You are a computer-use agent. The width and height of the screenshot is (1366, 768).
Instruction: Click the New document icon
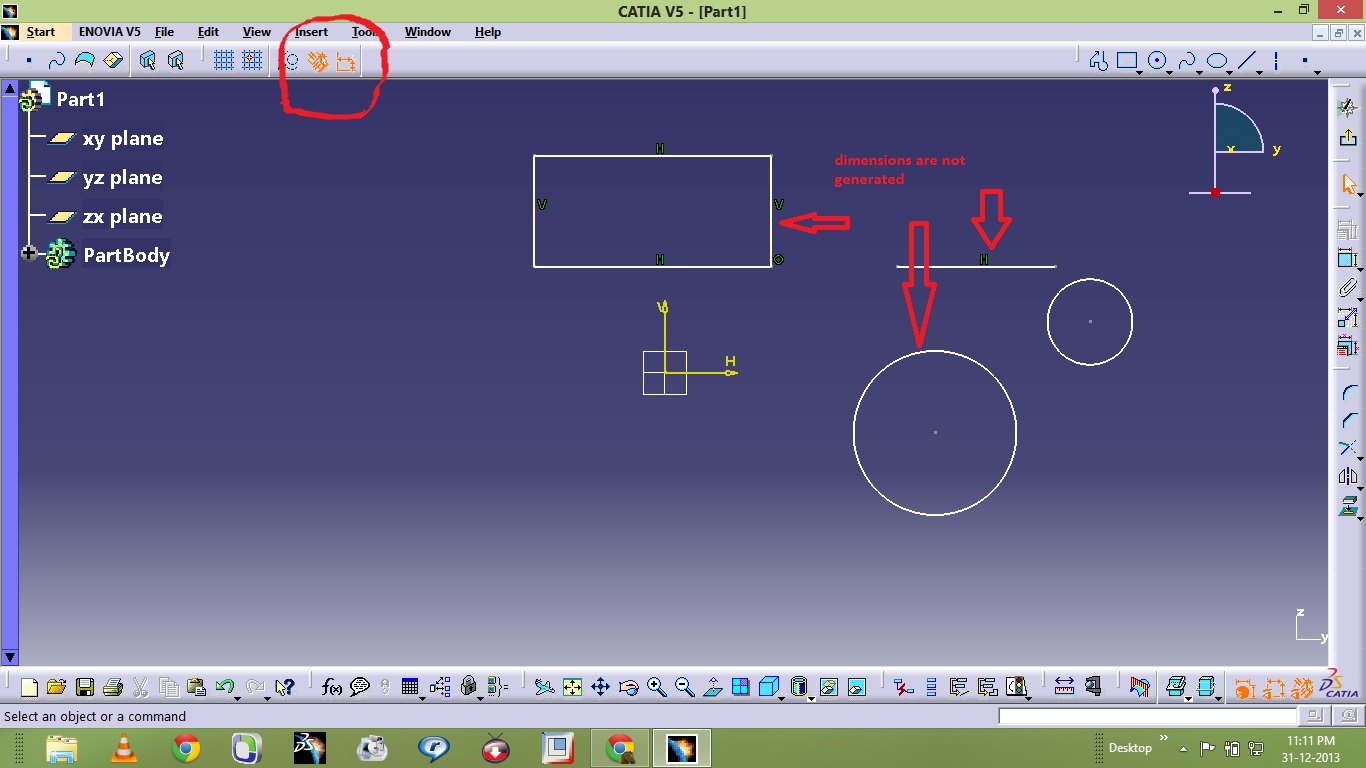pyautogui.click(x=29, y=687)
